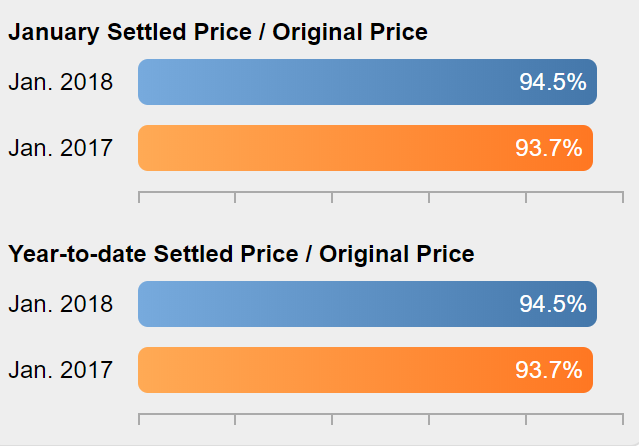Click the Jan. 2018 label in January chart
This screenshot has width=639, height=446.
coord(61,82)
